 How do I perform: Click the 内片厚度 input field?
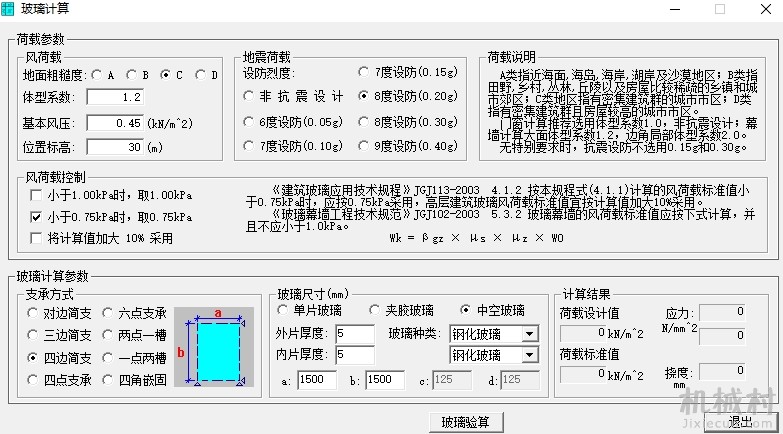click(355, 355)
